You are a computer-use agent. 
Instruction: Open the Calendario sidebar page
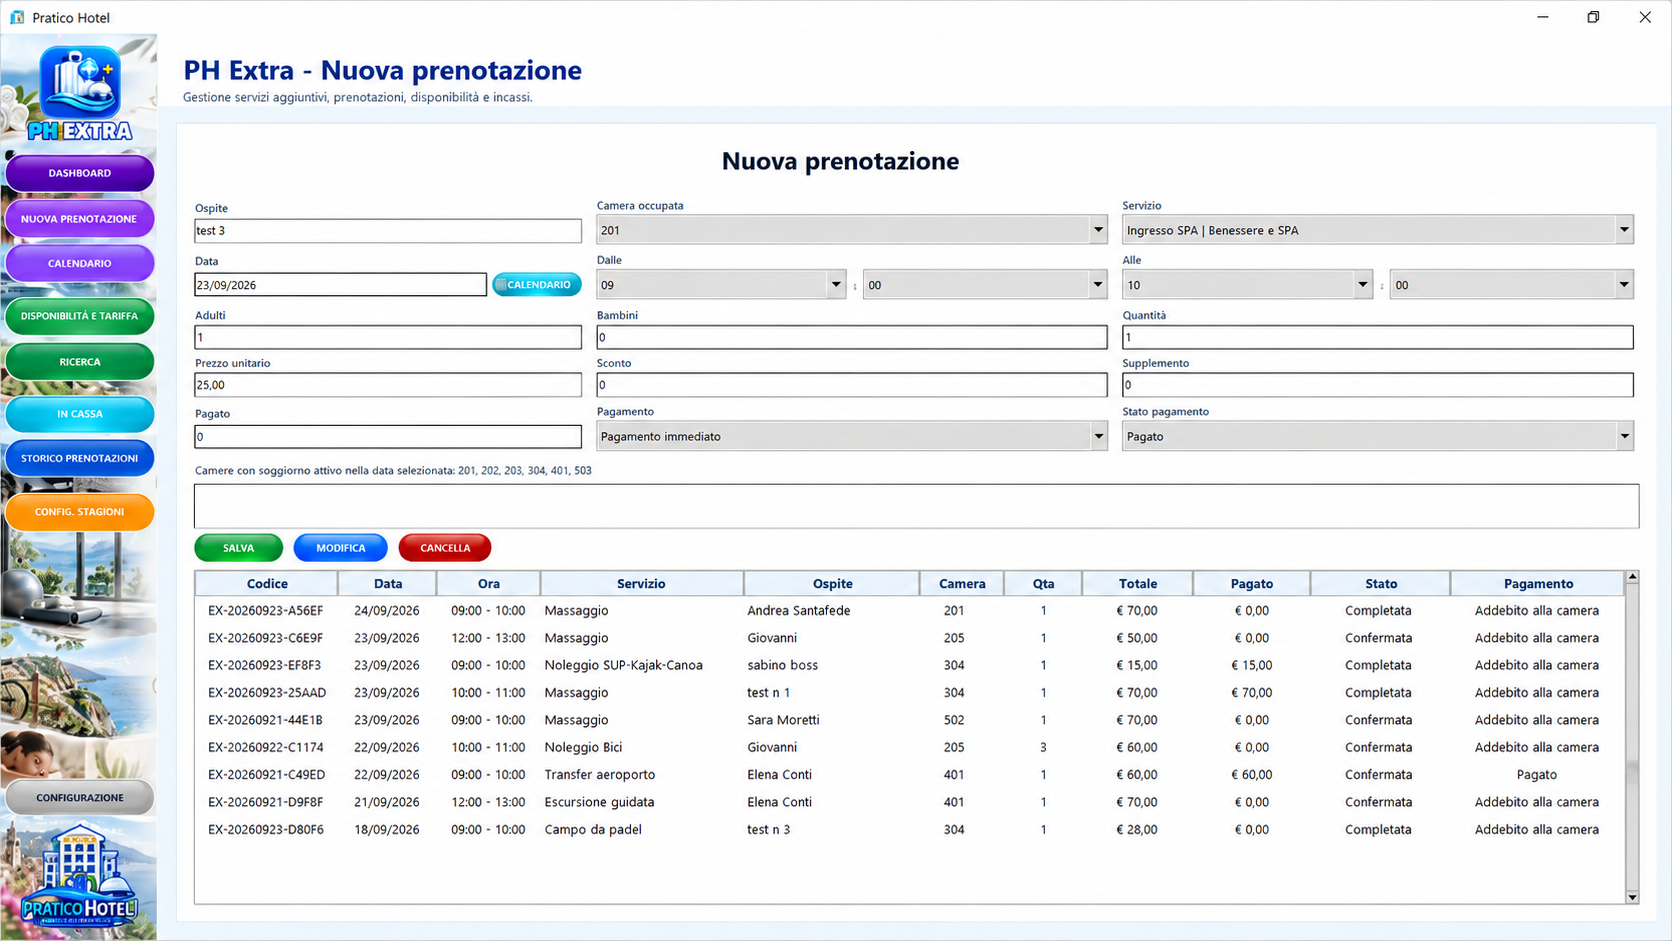[x=80, y=264]
